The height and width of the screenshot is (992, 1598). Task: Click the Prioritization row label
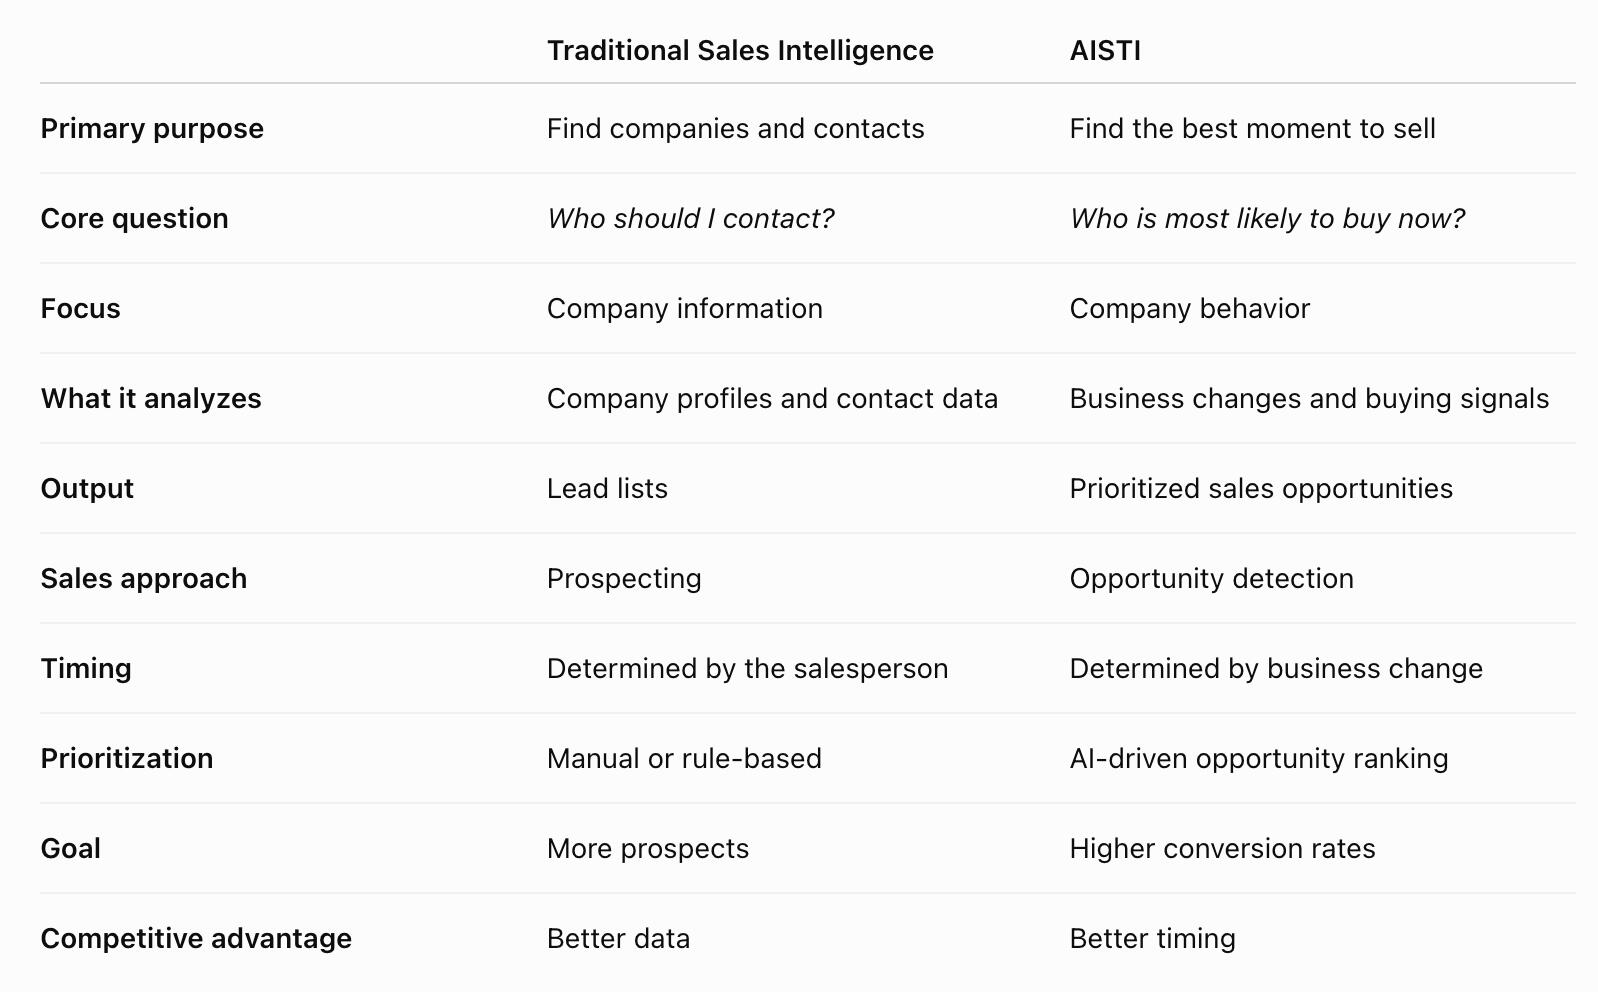127,759
